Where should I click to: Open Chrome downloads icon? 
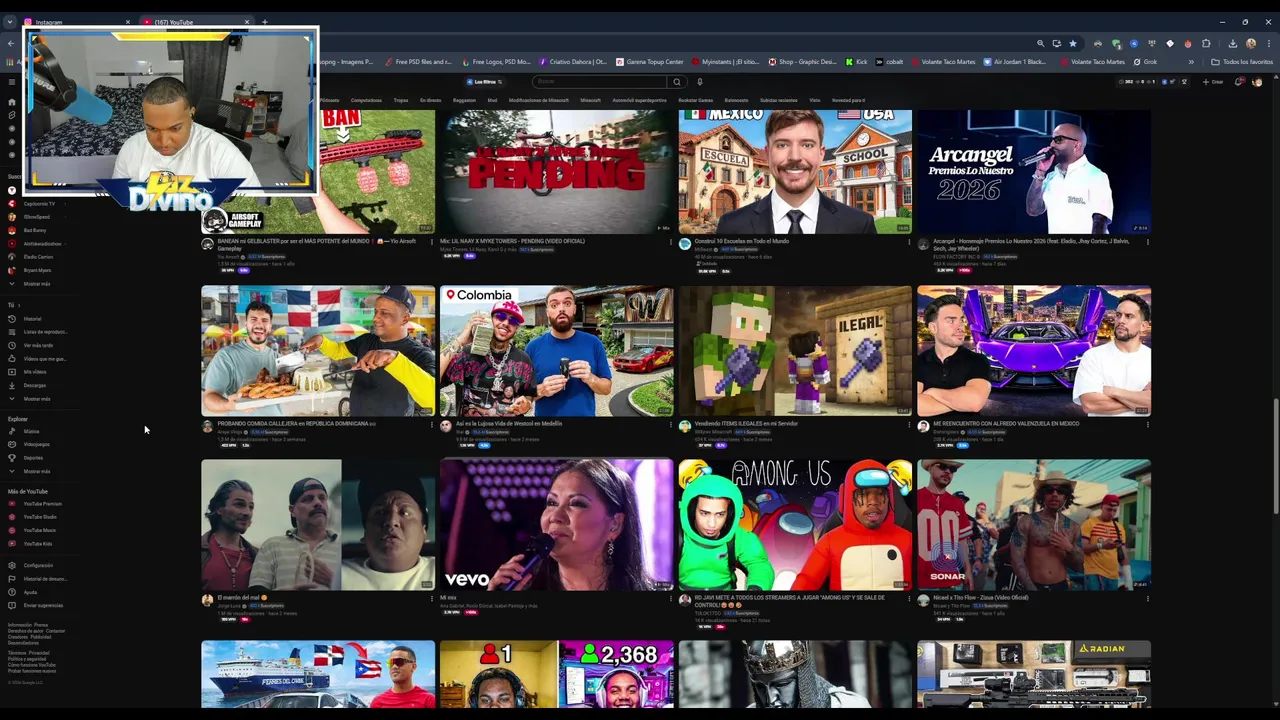click(x=1232, y=44)
